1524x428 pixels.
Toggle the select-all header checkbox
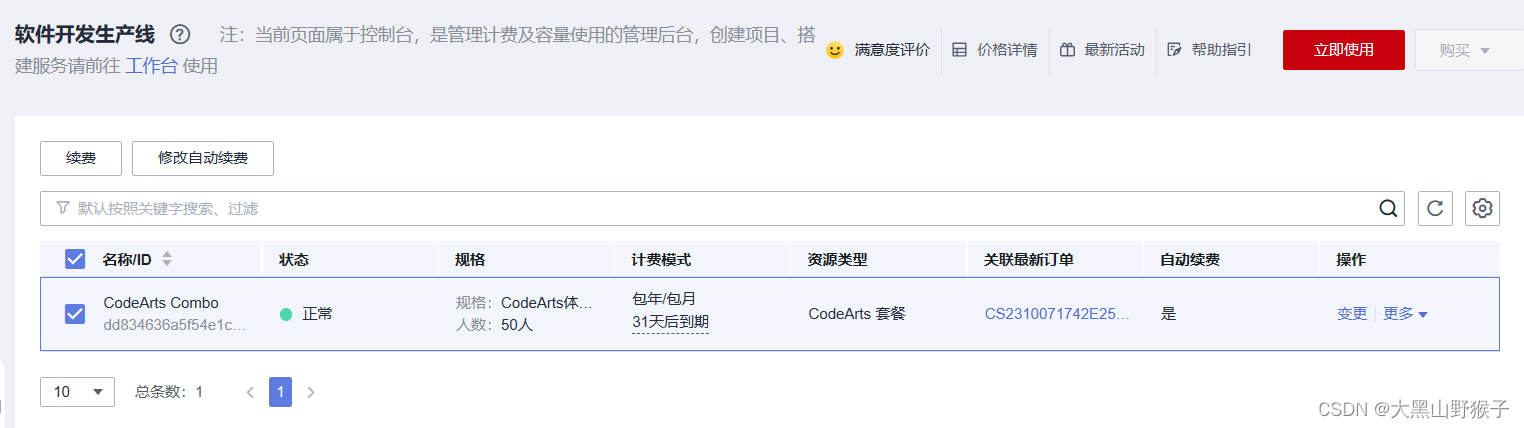75,259
